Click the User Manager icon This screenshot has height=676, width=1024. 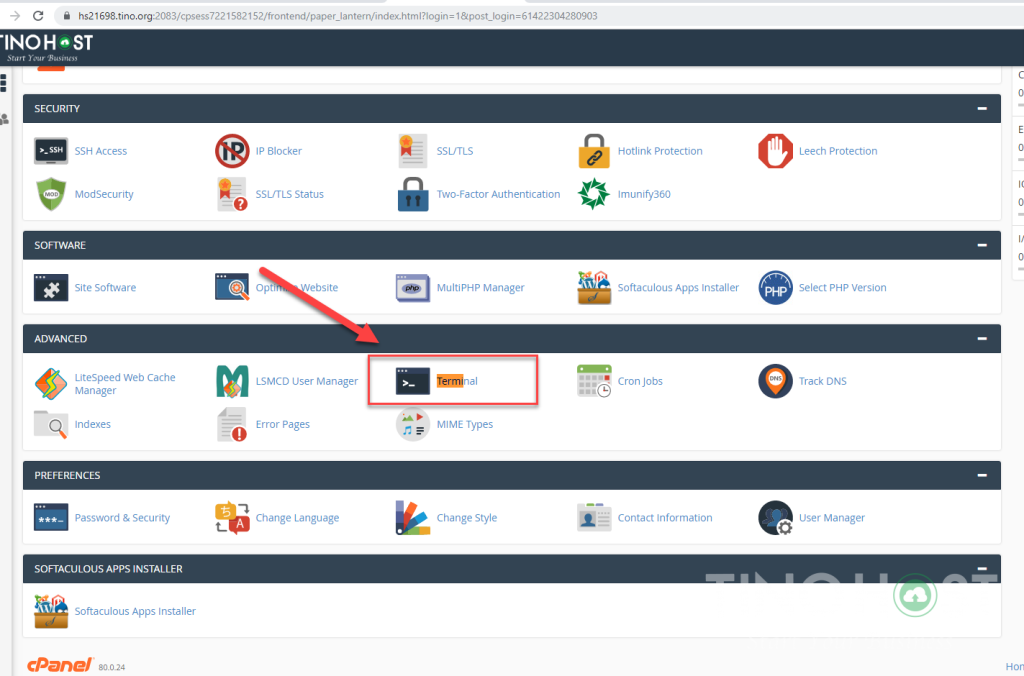pyautogui.click(x=775, y=518)
